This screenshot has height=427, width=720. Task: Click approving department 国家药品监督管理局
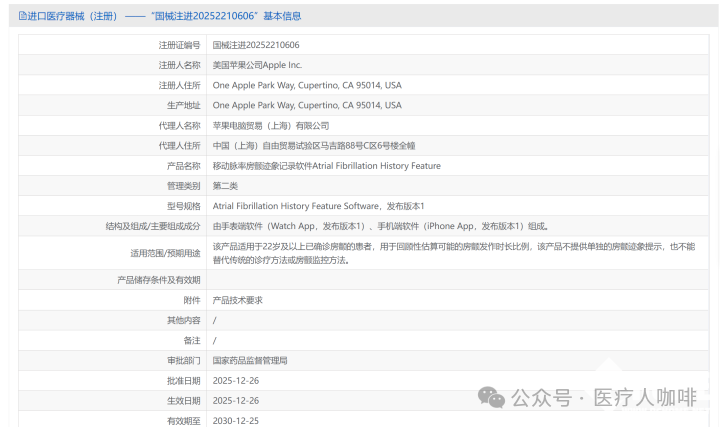250,360
